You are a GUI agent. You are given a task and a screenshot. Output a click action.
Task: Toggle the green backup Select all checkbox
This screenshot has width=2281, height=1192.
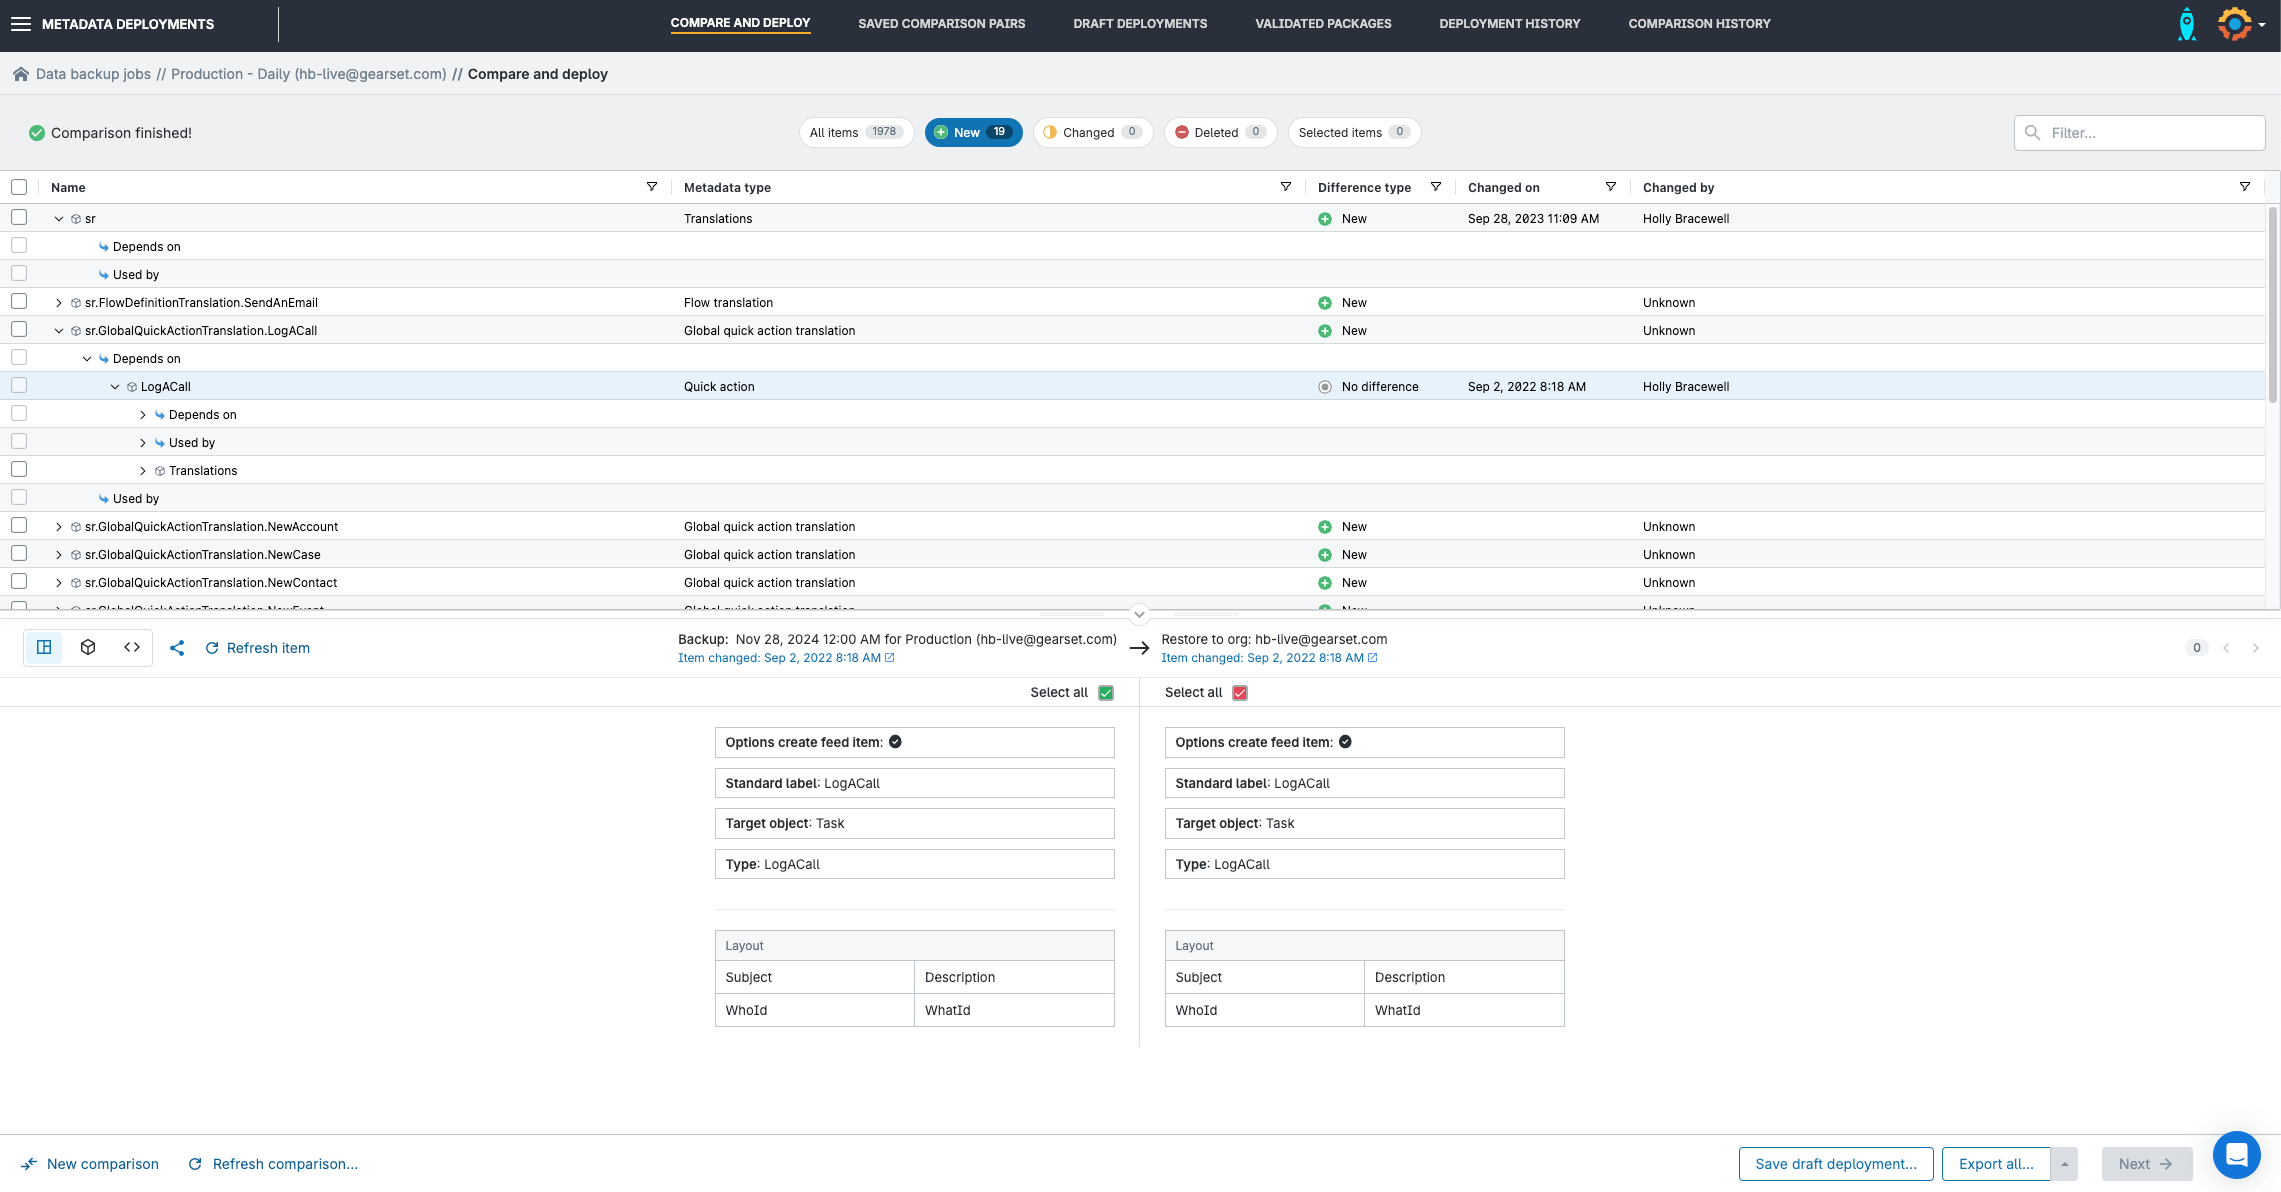1106,693
